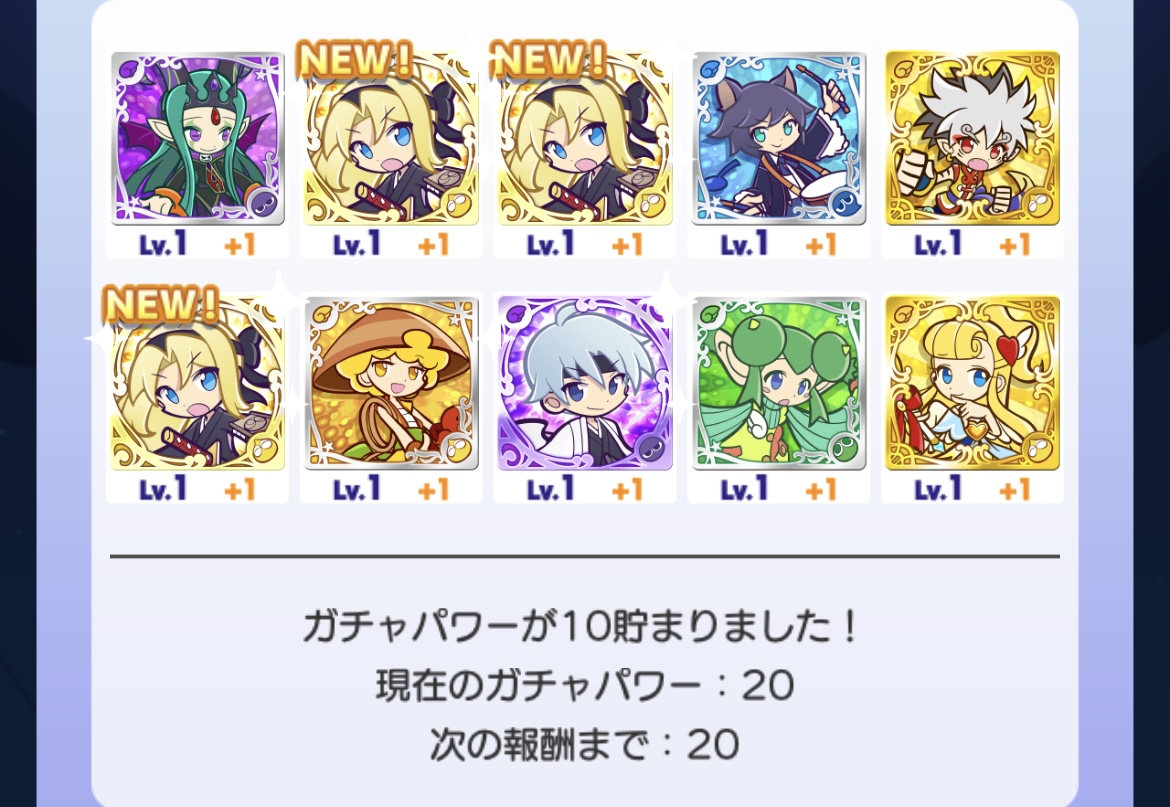The height and width of the screenshot is (807, 1170).
Task: Select the mushroom hat girl card
Action: point(391,383)
